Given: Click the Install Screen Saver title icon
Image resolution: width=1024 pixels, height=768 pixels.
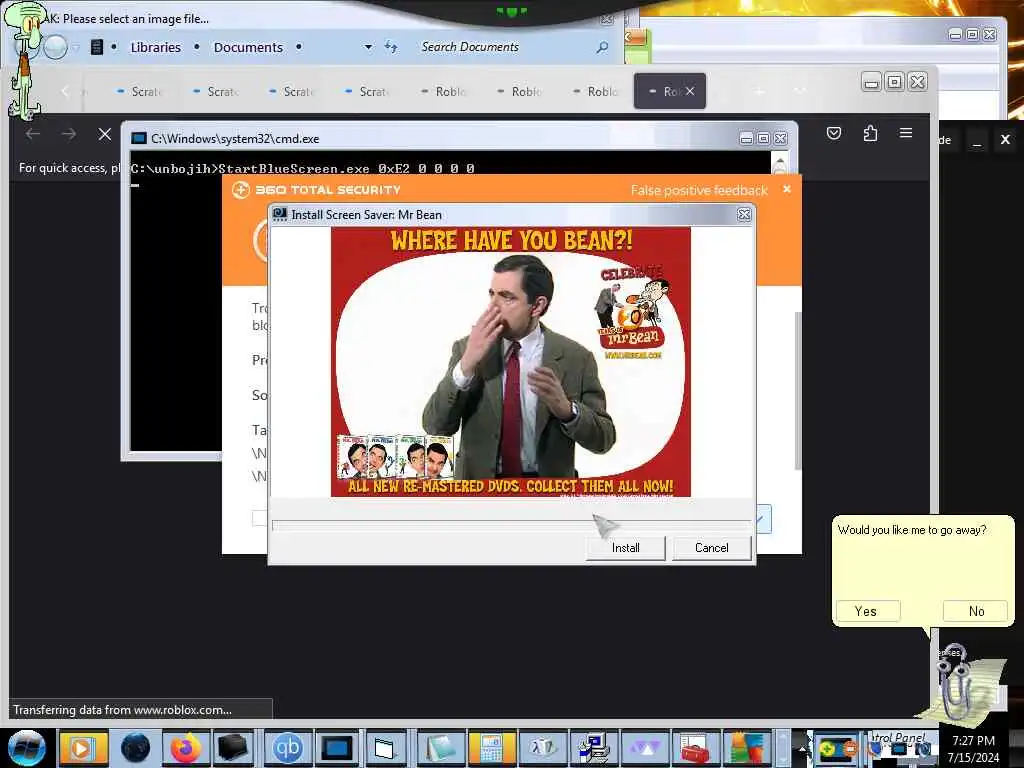Looking at the screenshot, I should [x=280, y=214].
